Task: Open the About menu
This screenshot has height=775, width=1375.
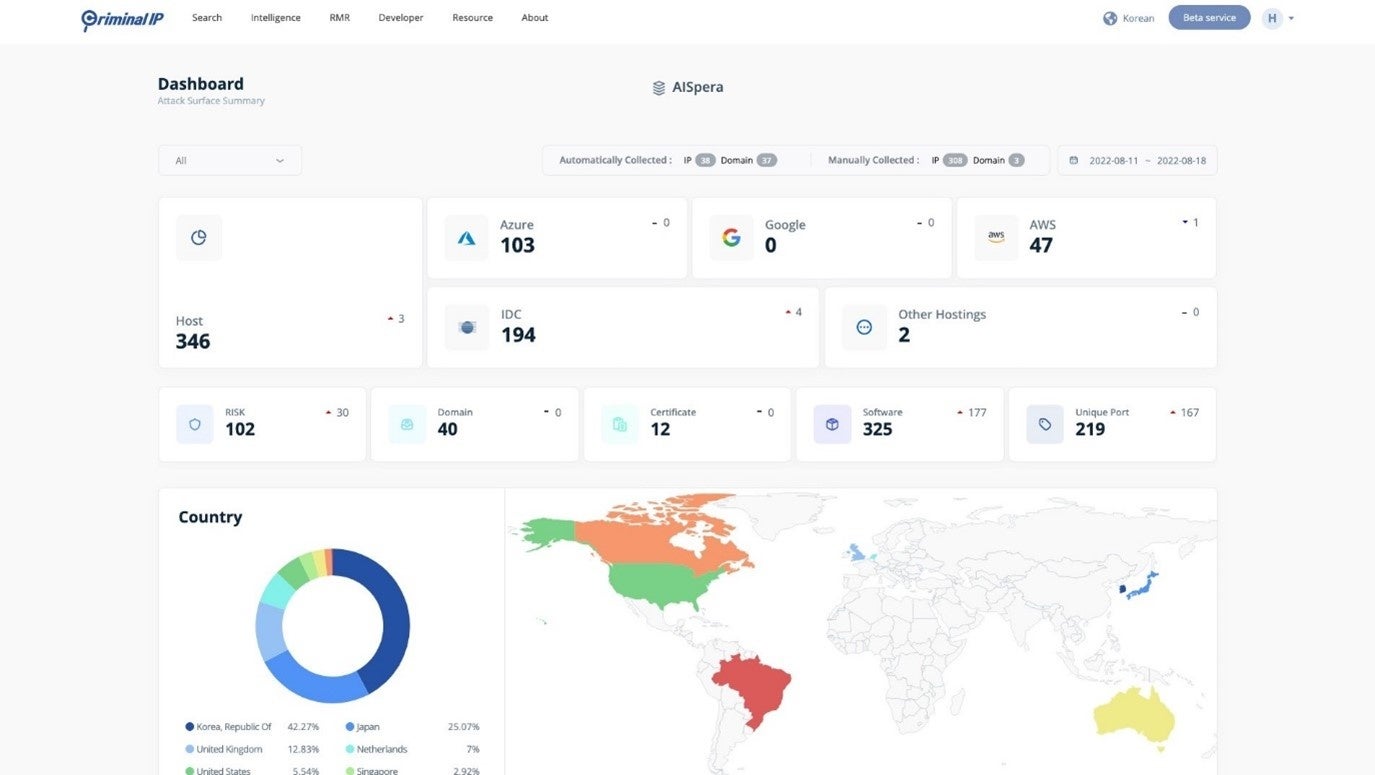Action: pos(535,18)
